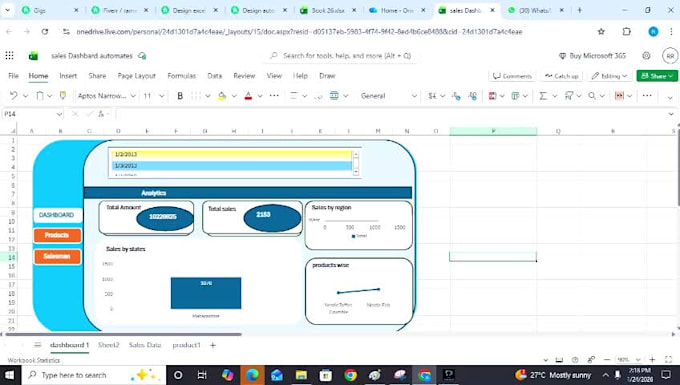680x385 pixels.
Task: Click the Paste clipboard icon
Action: [x=39, y=96]
